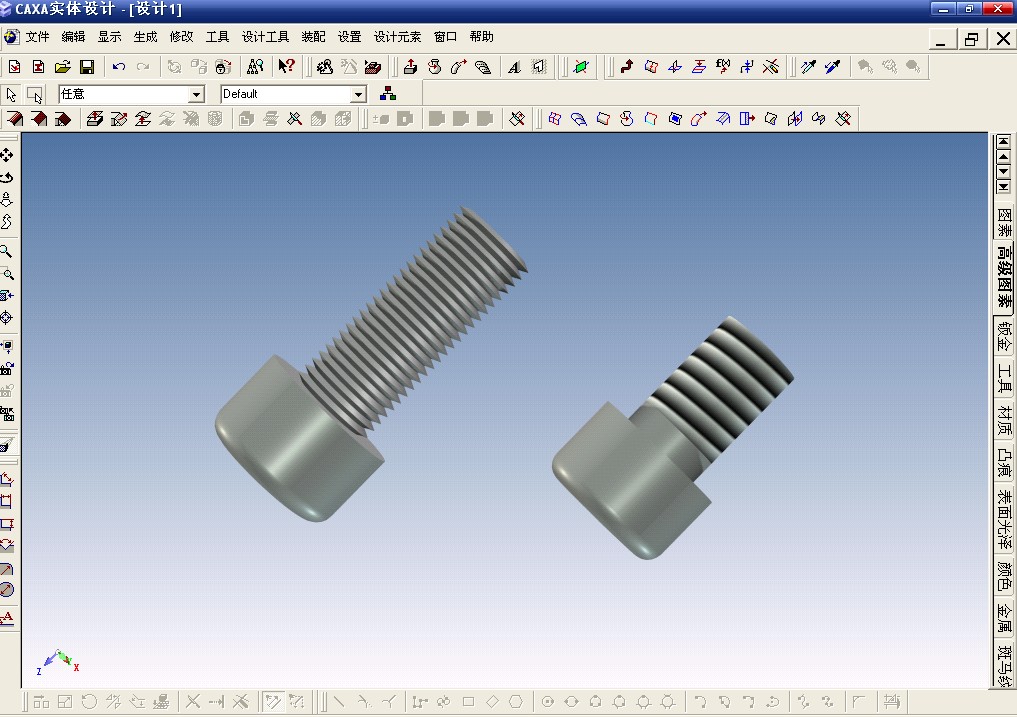The height and width of the screenshot is (717, 1017).
Task: Select the box selection tool
Action: click(x=34, y=95)
